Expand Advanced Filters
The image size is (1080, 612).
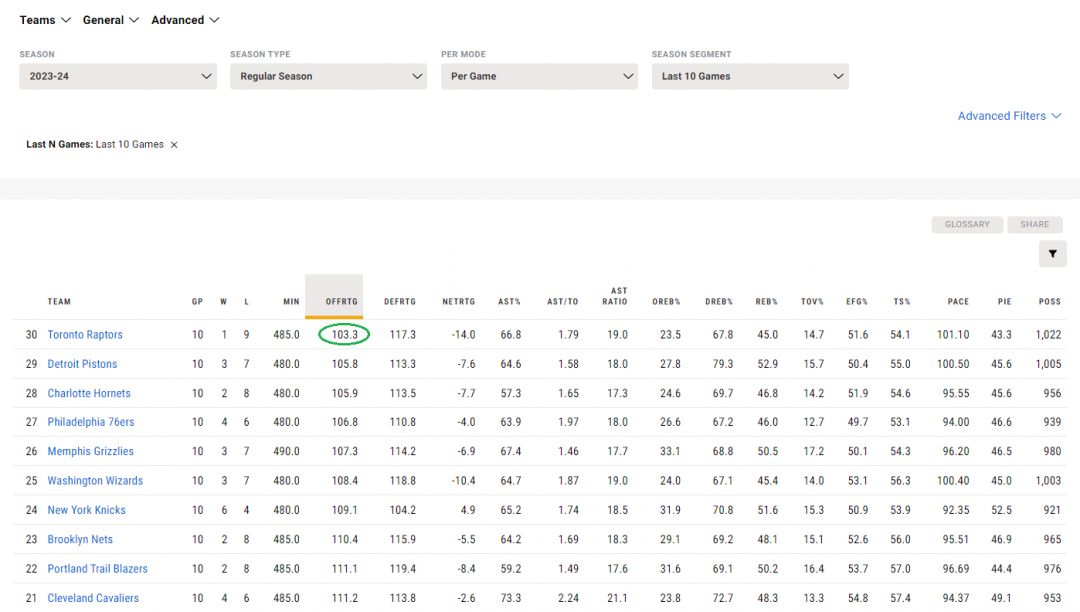1009,116
